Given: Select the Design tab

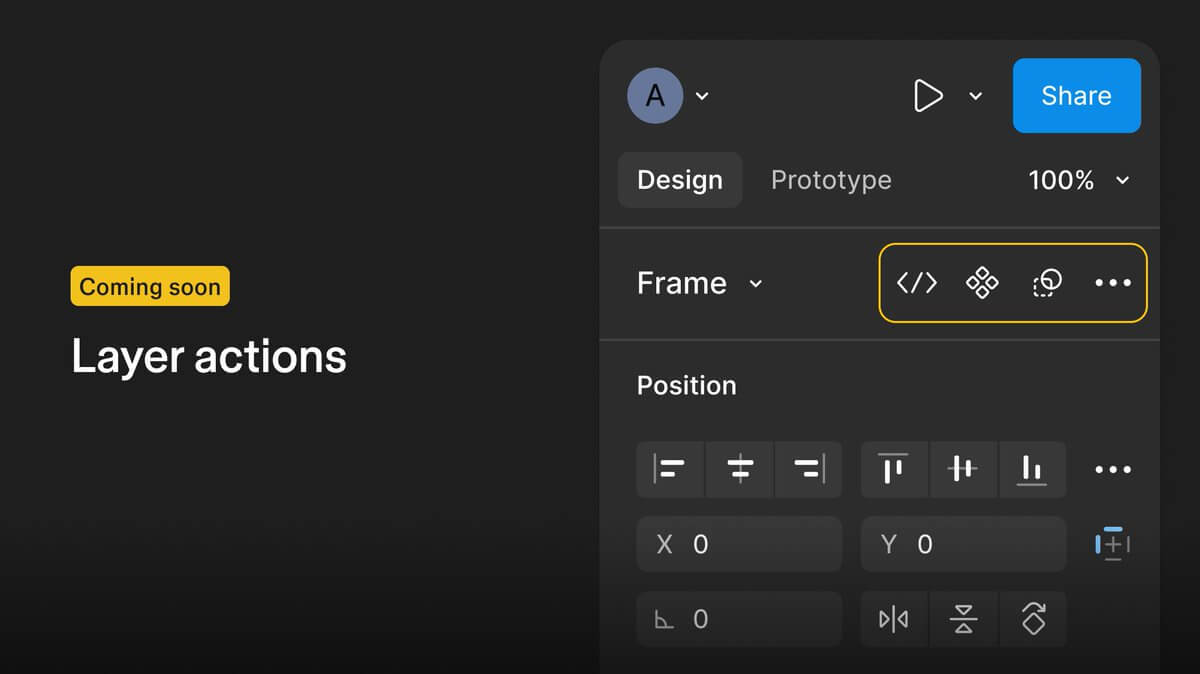Looking at the screenshot, I should pos(680,180).
